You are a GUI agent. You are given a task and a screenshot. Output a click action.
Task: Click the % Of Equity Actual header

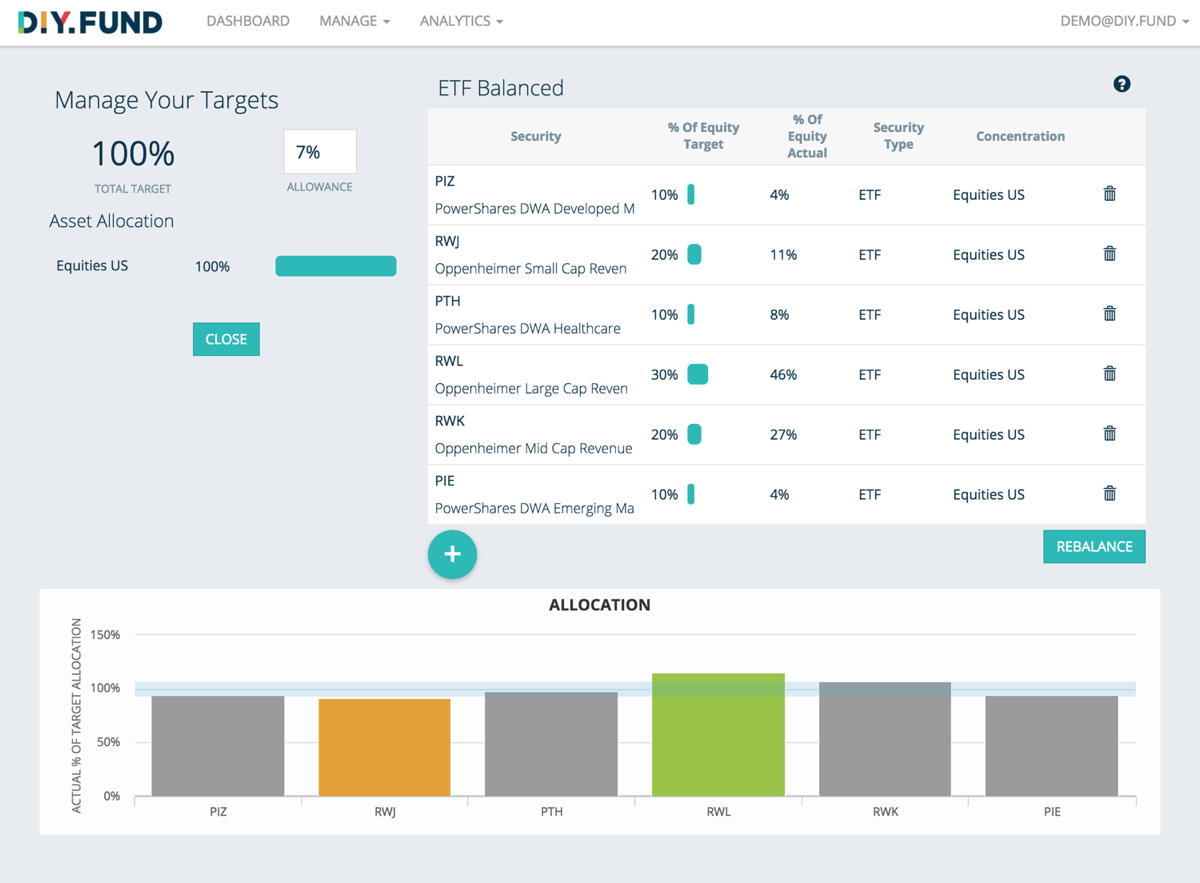pos(807,136)
